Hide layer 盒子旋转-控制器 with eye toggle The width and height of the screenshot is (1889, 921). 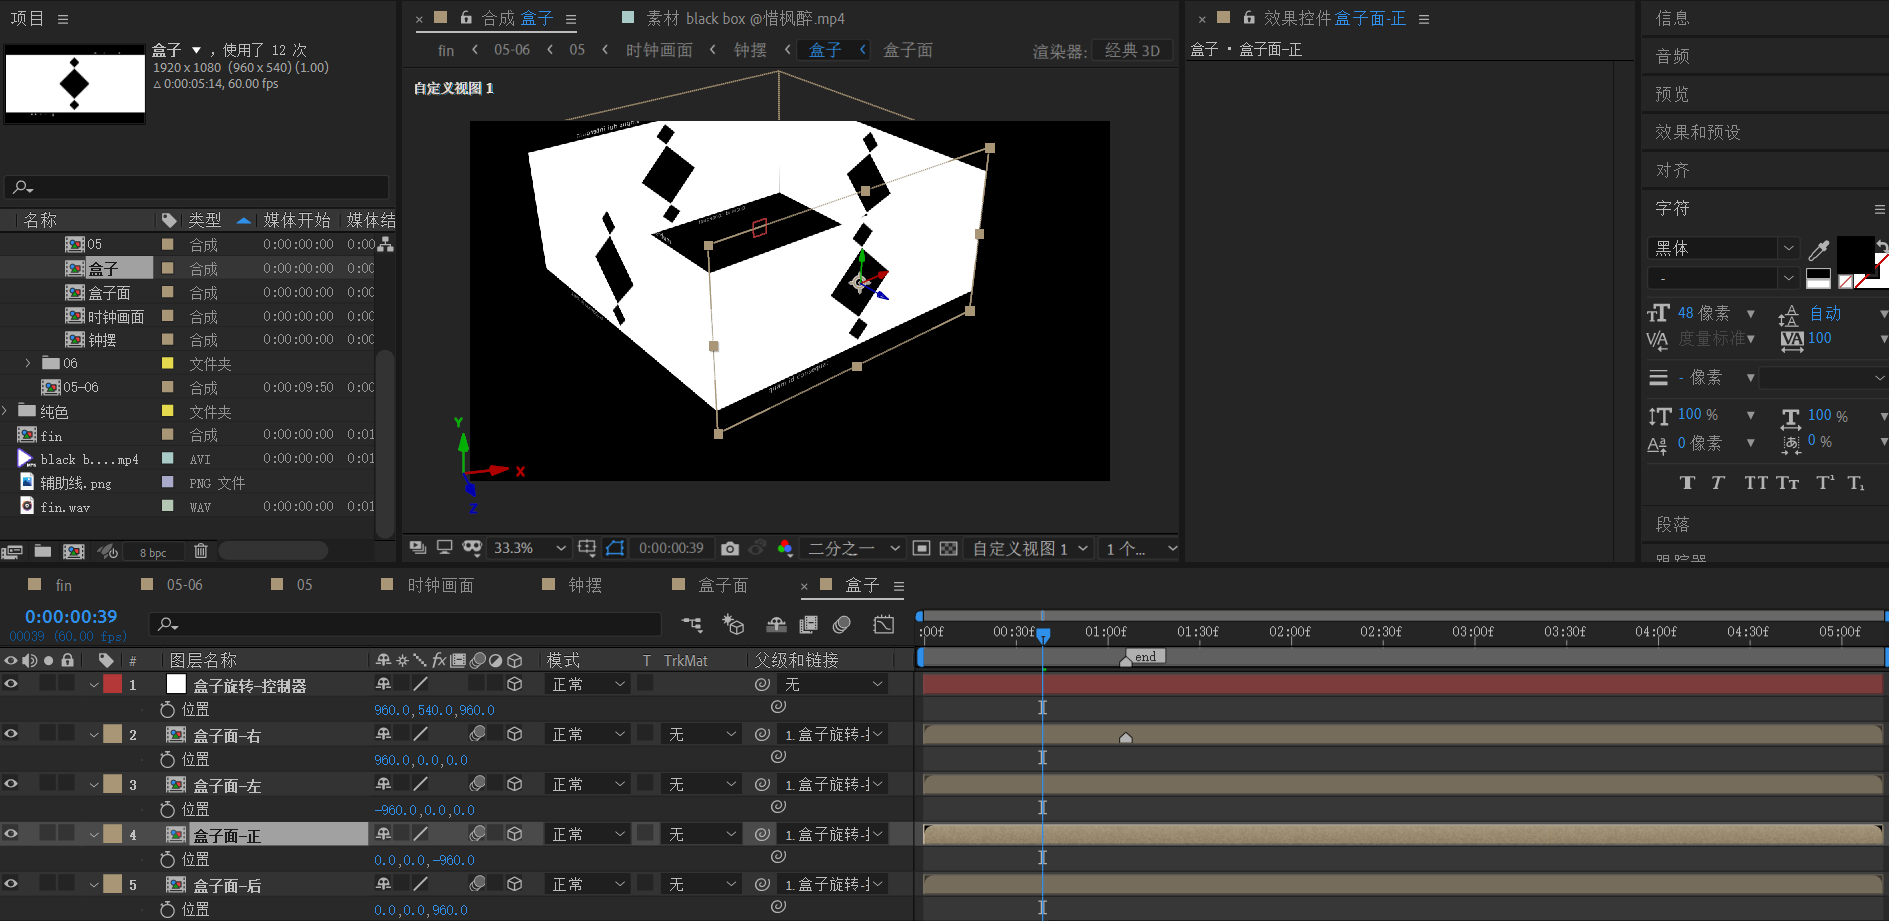point(11,684)
